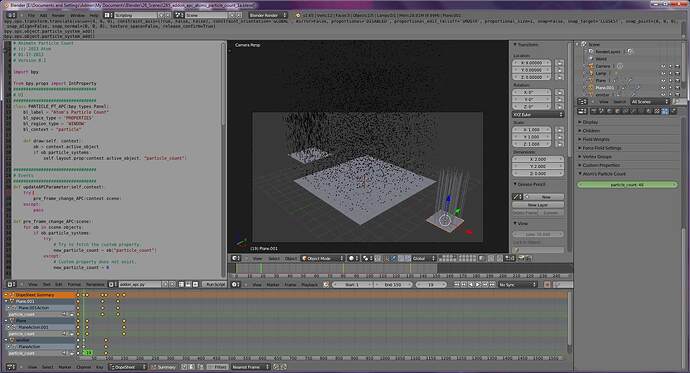Click the New Layer grease pencil button
This screenshot has width=690, height=373.
[538, 205]
